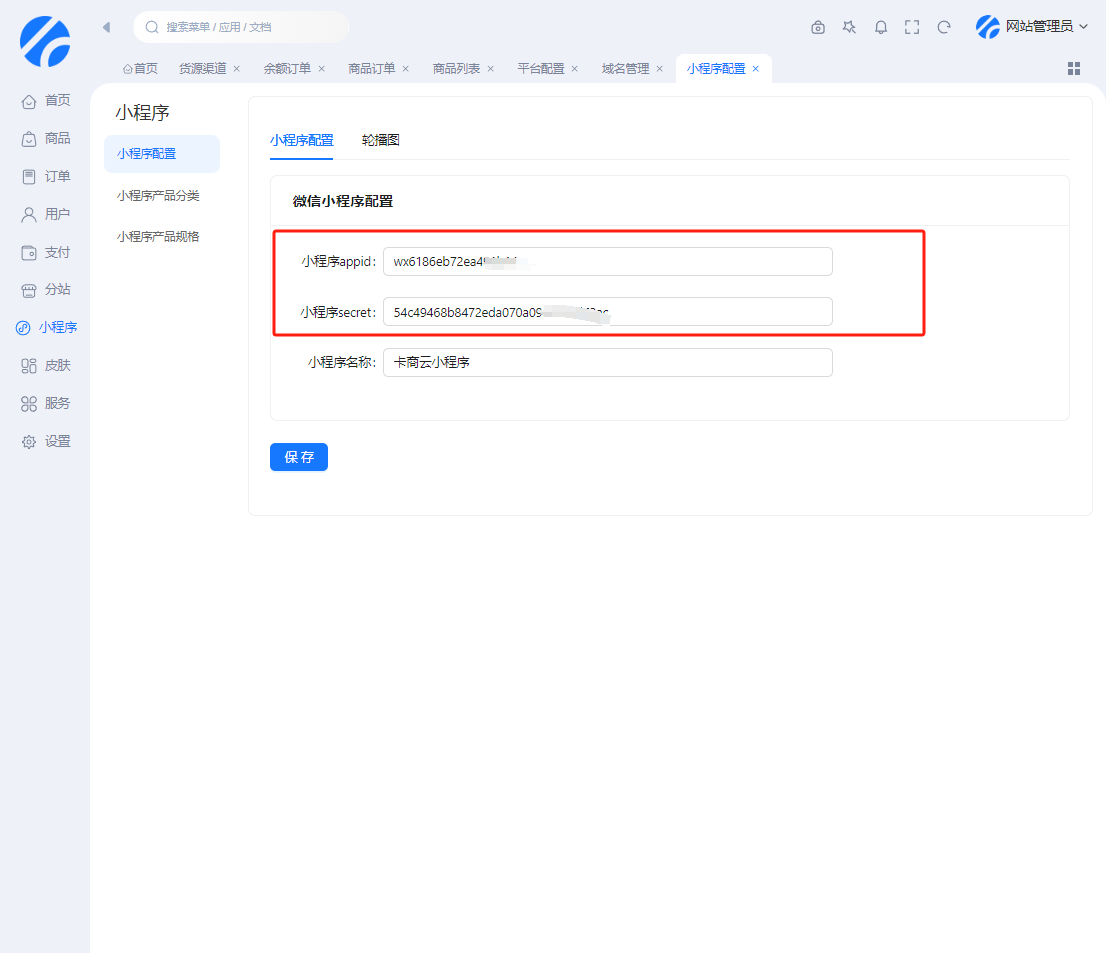Screen dimensions: 1106x953
Task: Open 商品 in the left sidebar
Action: click(x=46, y=138)
